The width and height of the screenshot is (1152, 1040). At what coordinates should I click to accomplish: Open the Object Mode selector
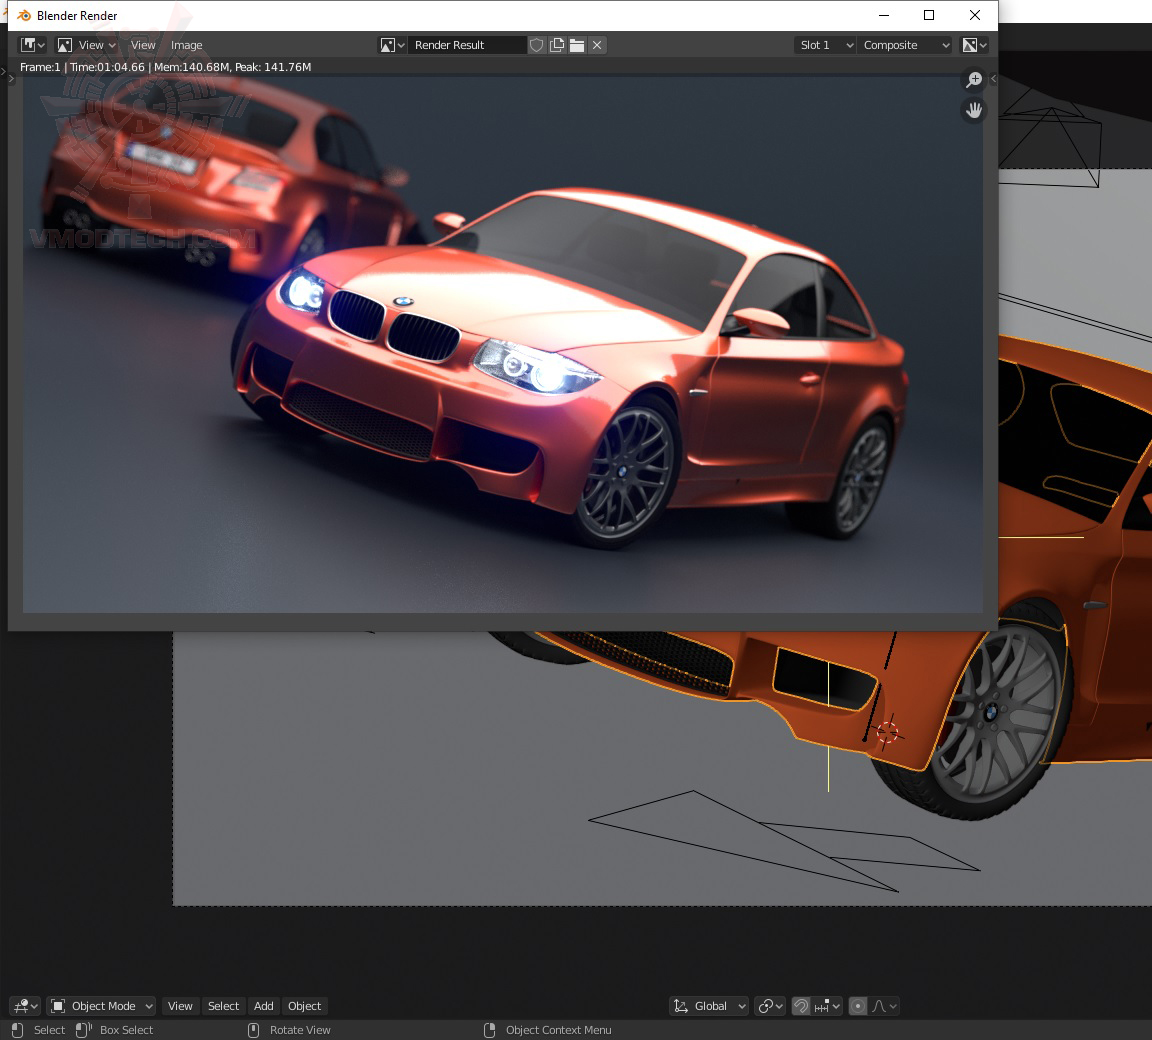(101, 1006)
